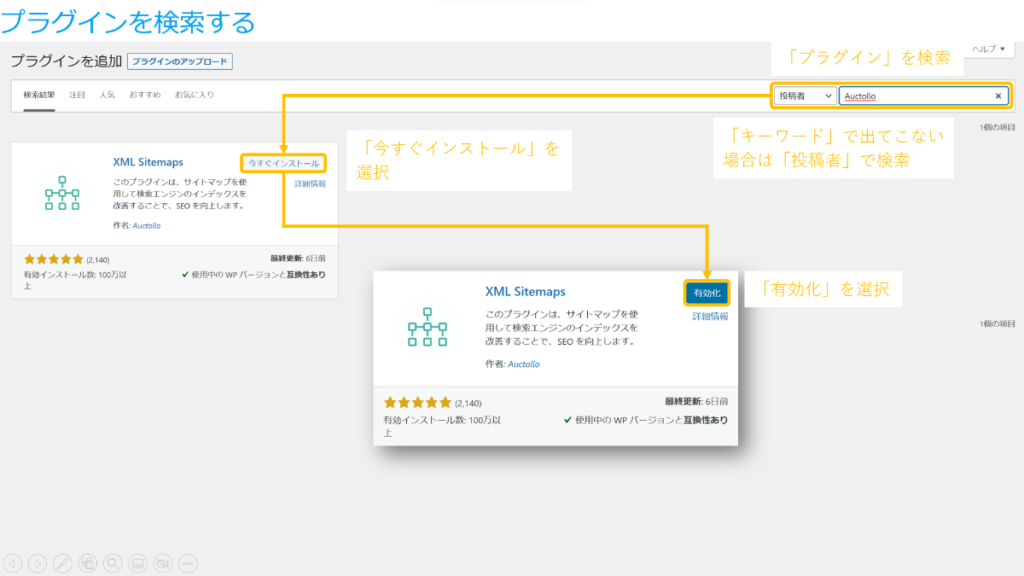Click 互換性あり text on activated card
The width and height of the screenshot is (1024, 576).
point(705,420)
